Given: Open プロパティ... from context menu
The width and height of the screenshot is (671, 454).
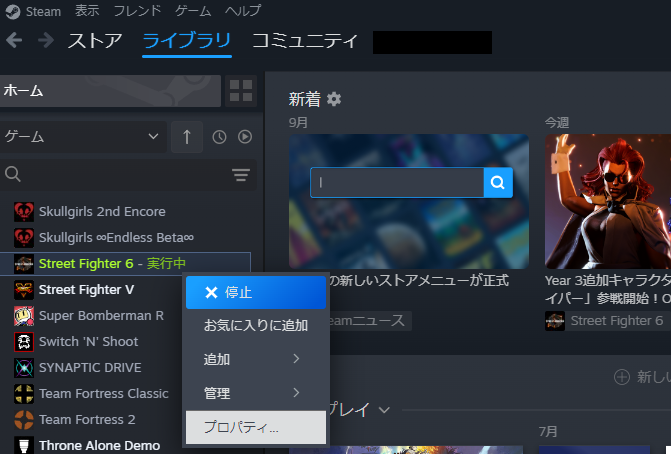Looking at the screenshot, I should pos(256,427).
